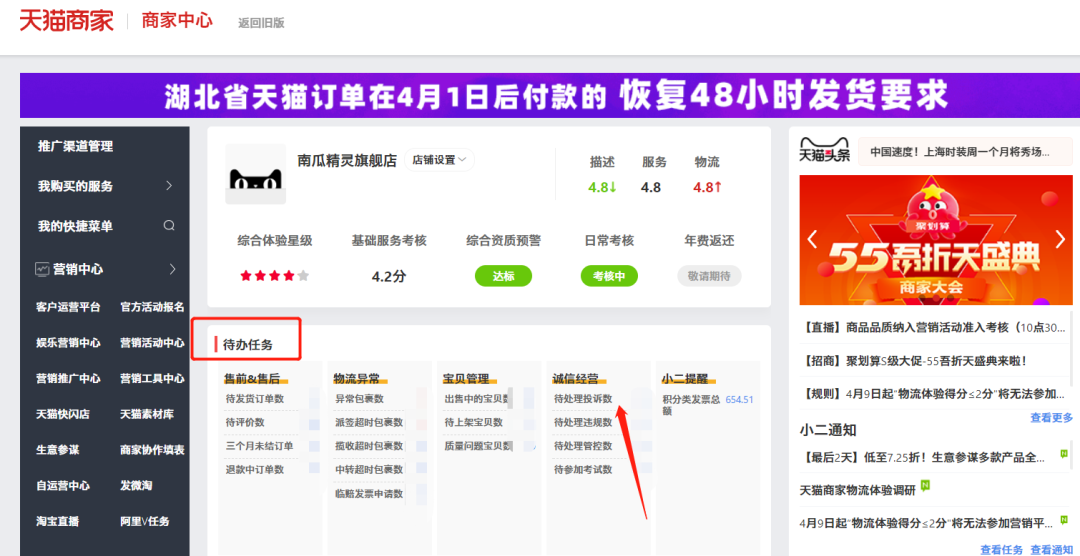Image resolution: width=1080 pixels, height=556 pixels.
Task: Open 营销推广中心
Action: tap(68, 378)
